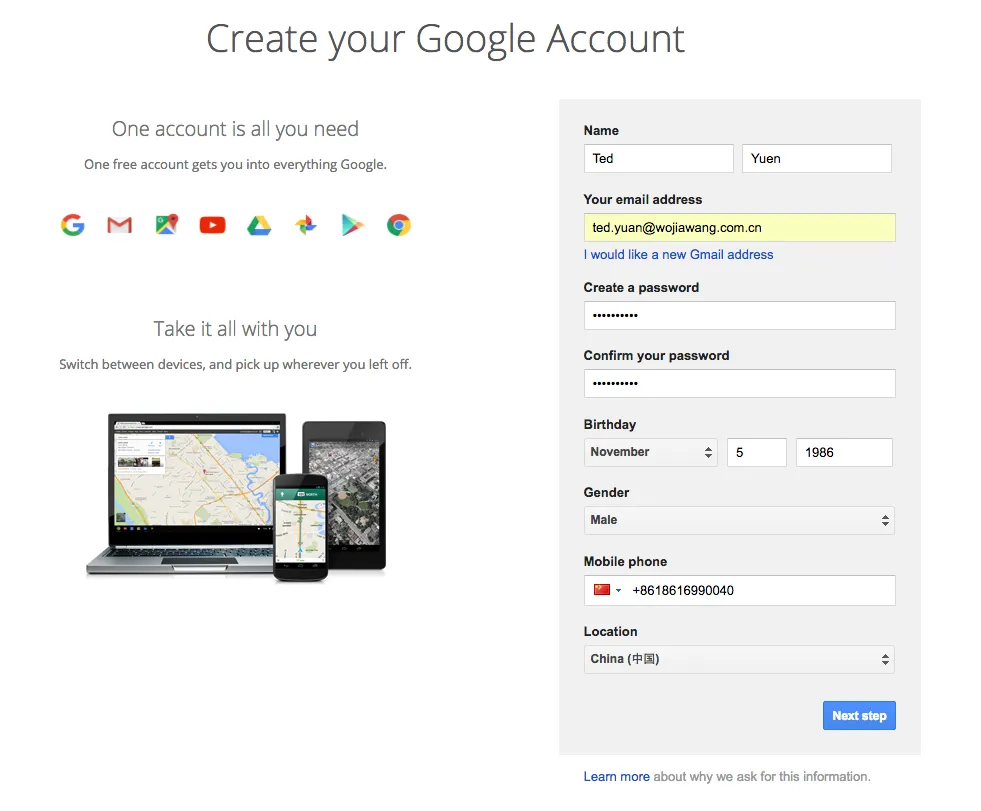The height and width of the screenshot is (811, 981).
Task: Click the Google Drive triangle icon
Action: click(259, 225)
